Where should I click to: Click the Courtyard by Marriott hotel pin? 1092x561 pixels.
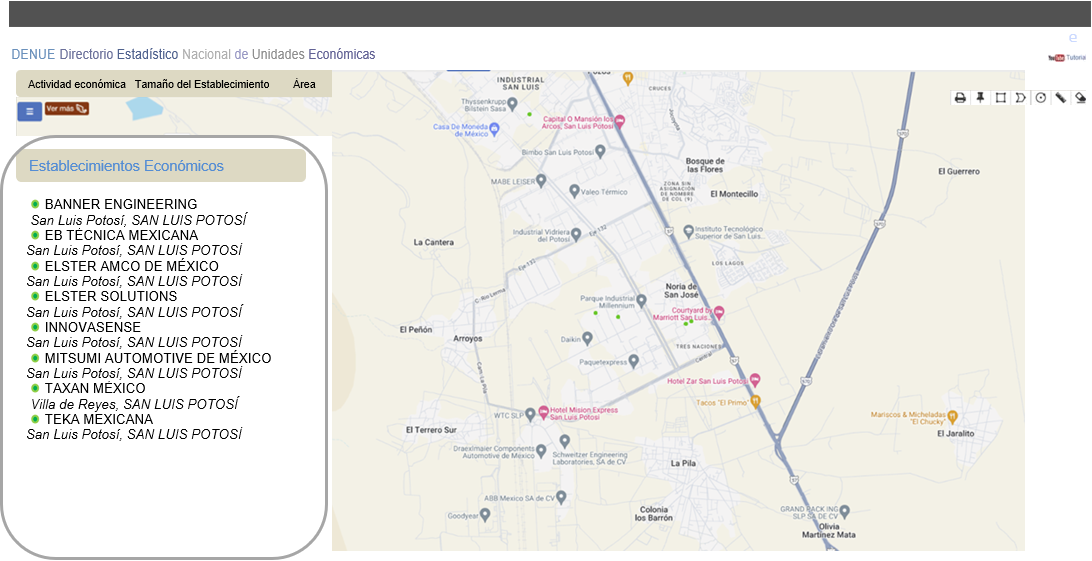click(x=719, y=312)
